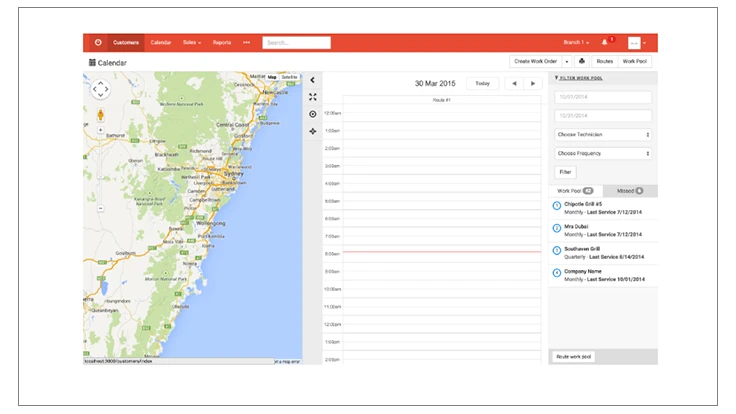Click the circular target locate icon

click(x=312, y=114)
